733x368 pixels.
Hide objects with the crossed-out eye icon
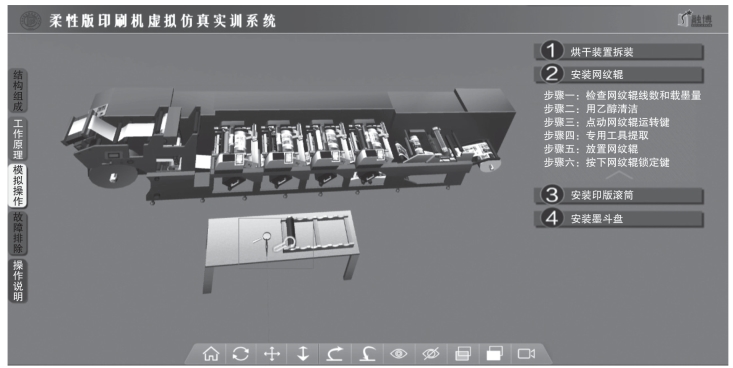click(x=431, y=354)
